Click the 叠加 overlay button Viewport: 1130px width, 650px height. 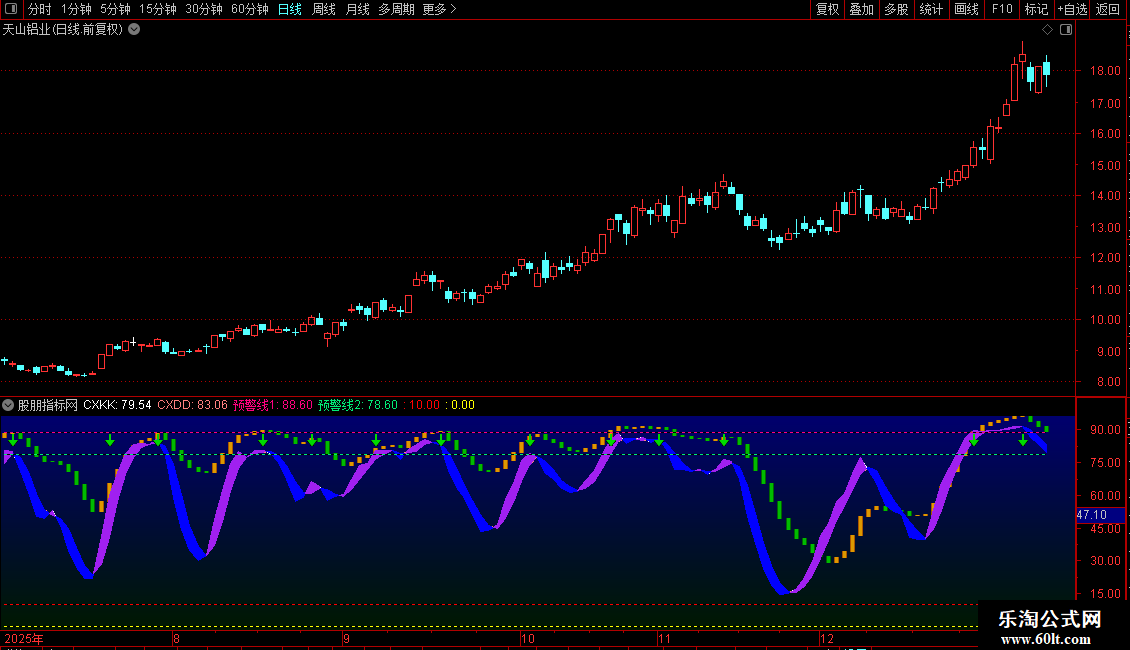tap(861, 9)
